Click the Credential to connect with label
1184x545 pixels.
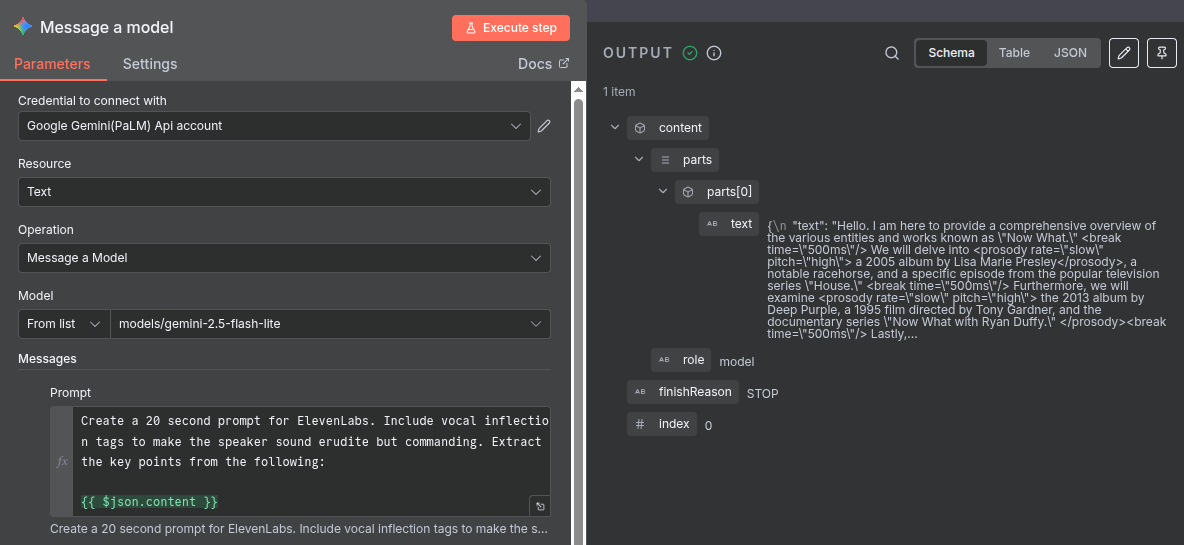92,101
